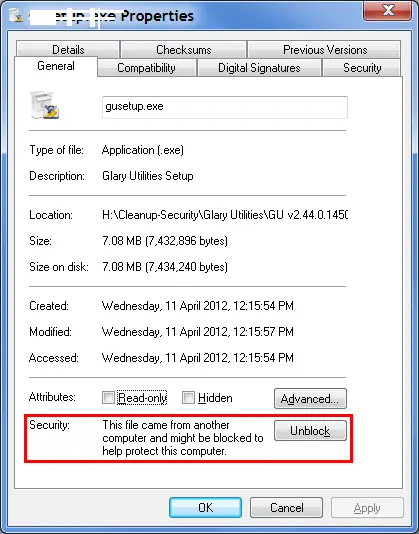Open the Digital Signatures tab
419x534 pixels.
[259, 68]
